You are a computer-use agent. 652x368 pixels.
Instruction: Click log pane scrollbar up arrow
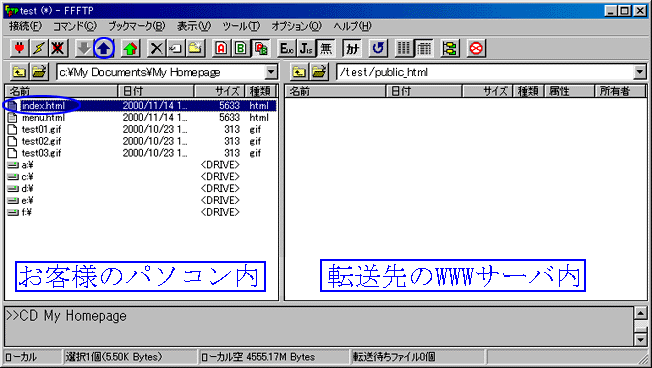point(640,313)
